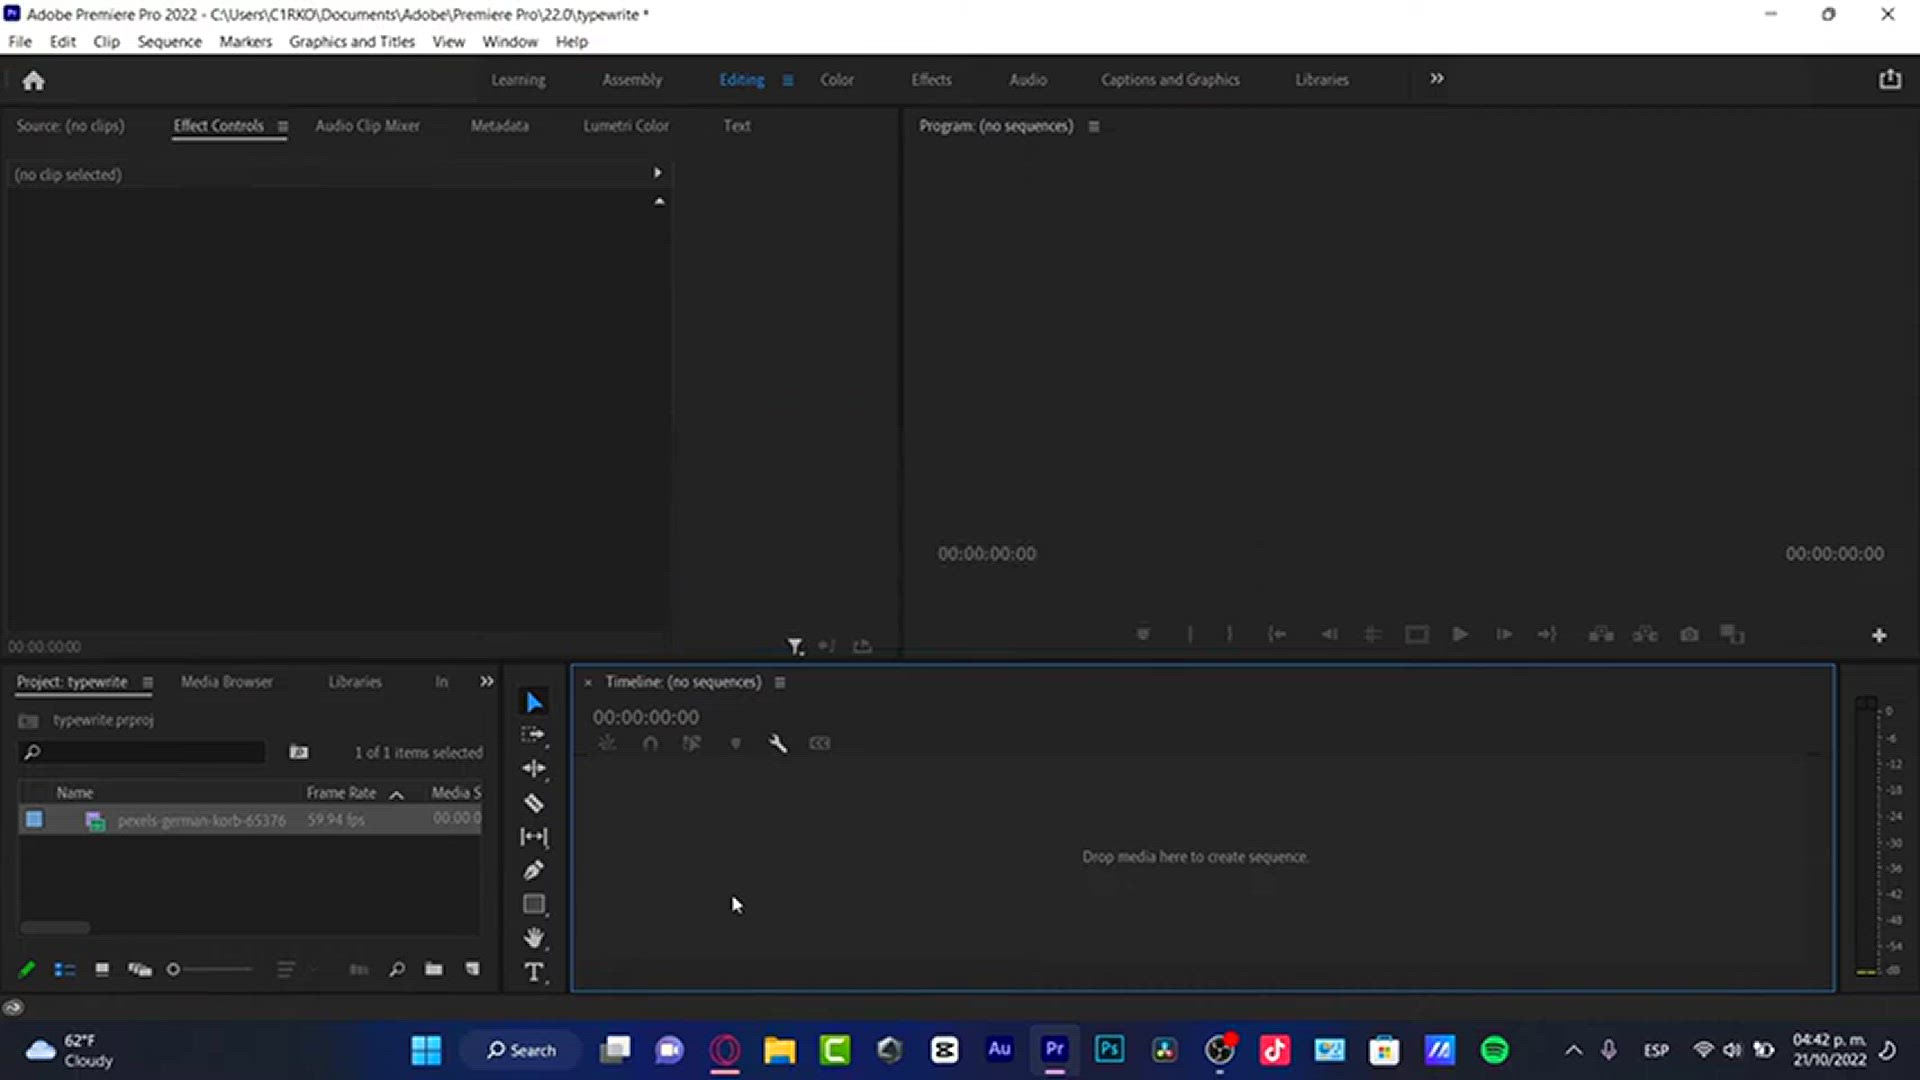Step back one frame in Program monitor
The image size is (1920, 1080).
tap(1329, 634)
